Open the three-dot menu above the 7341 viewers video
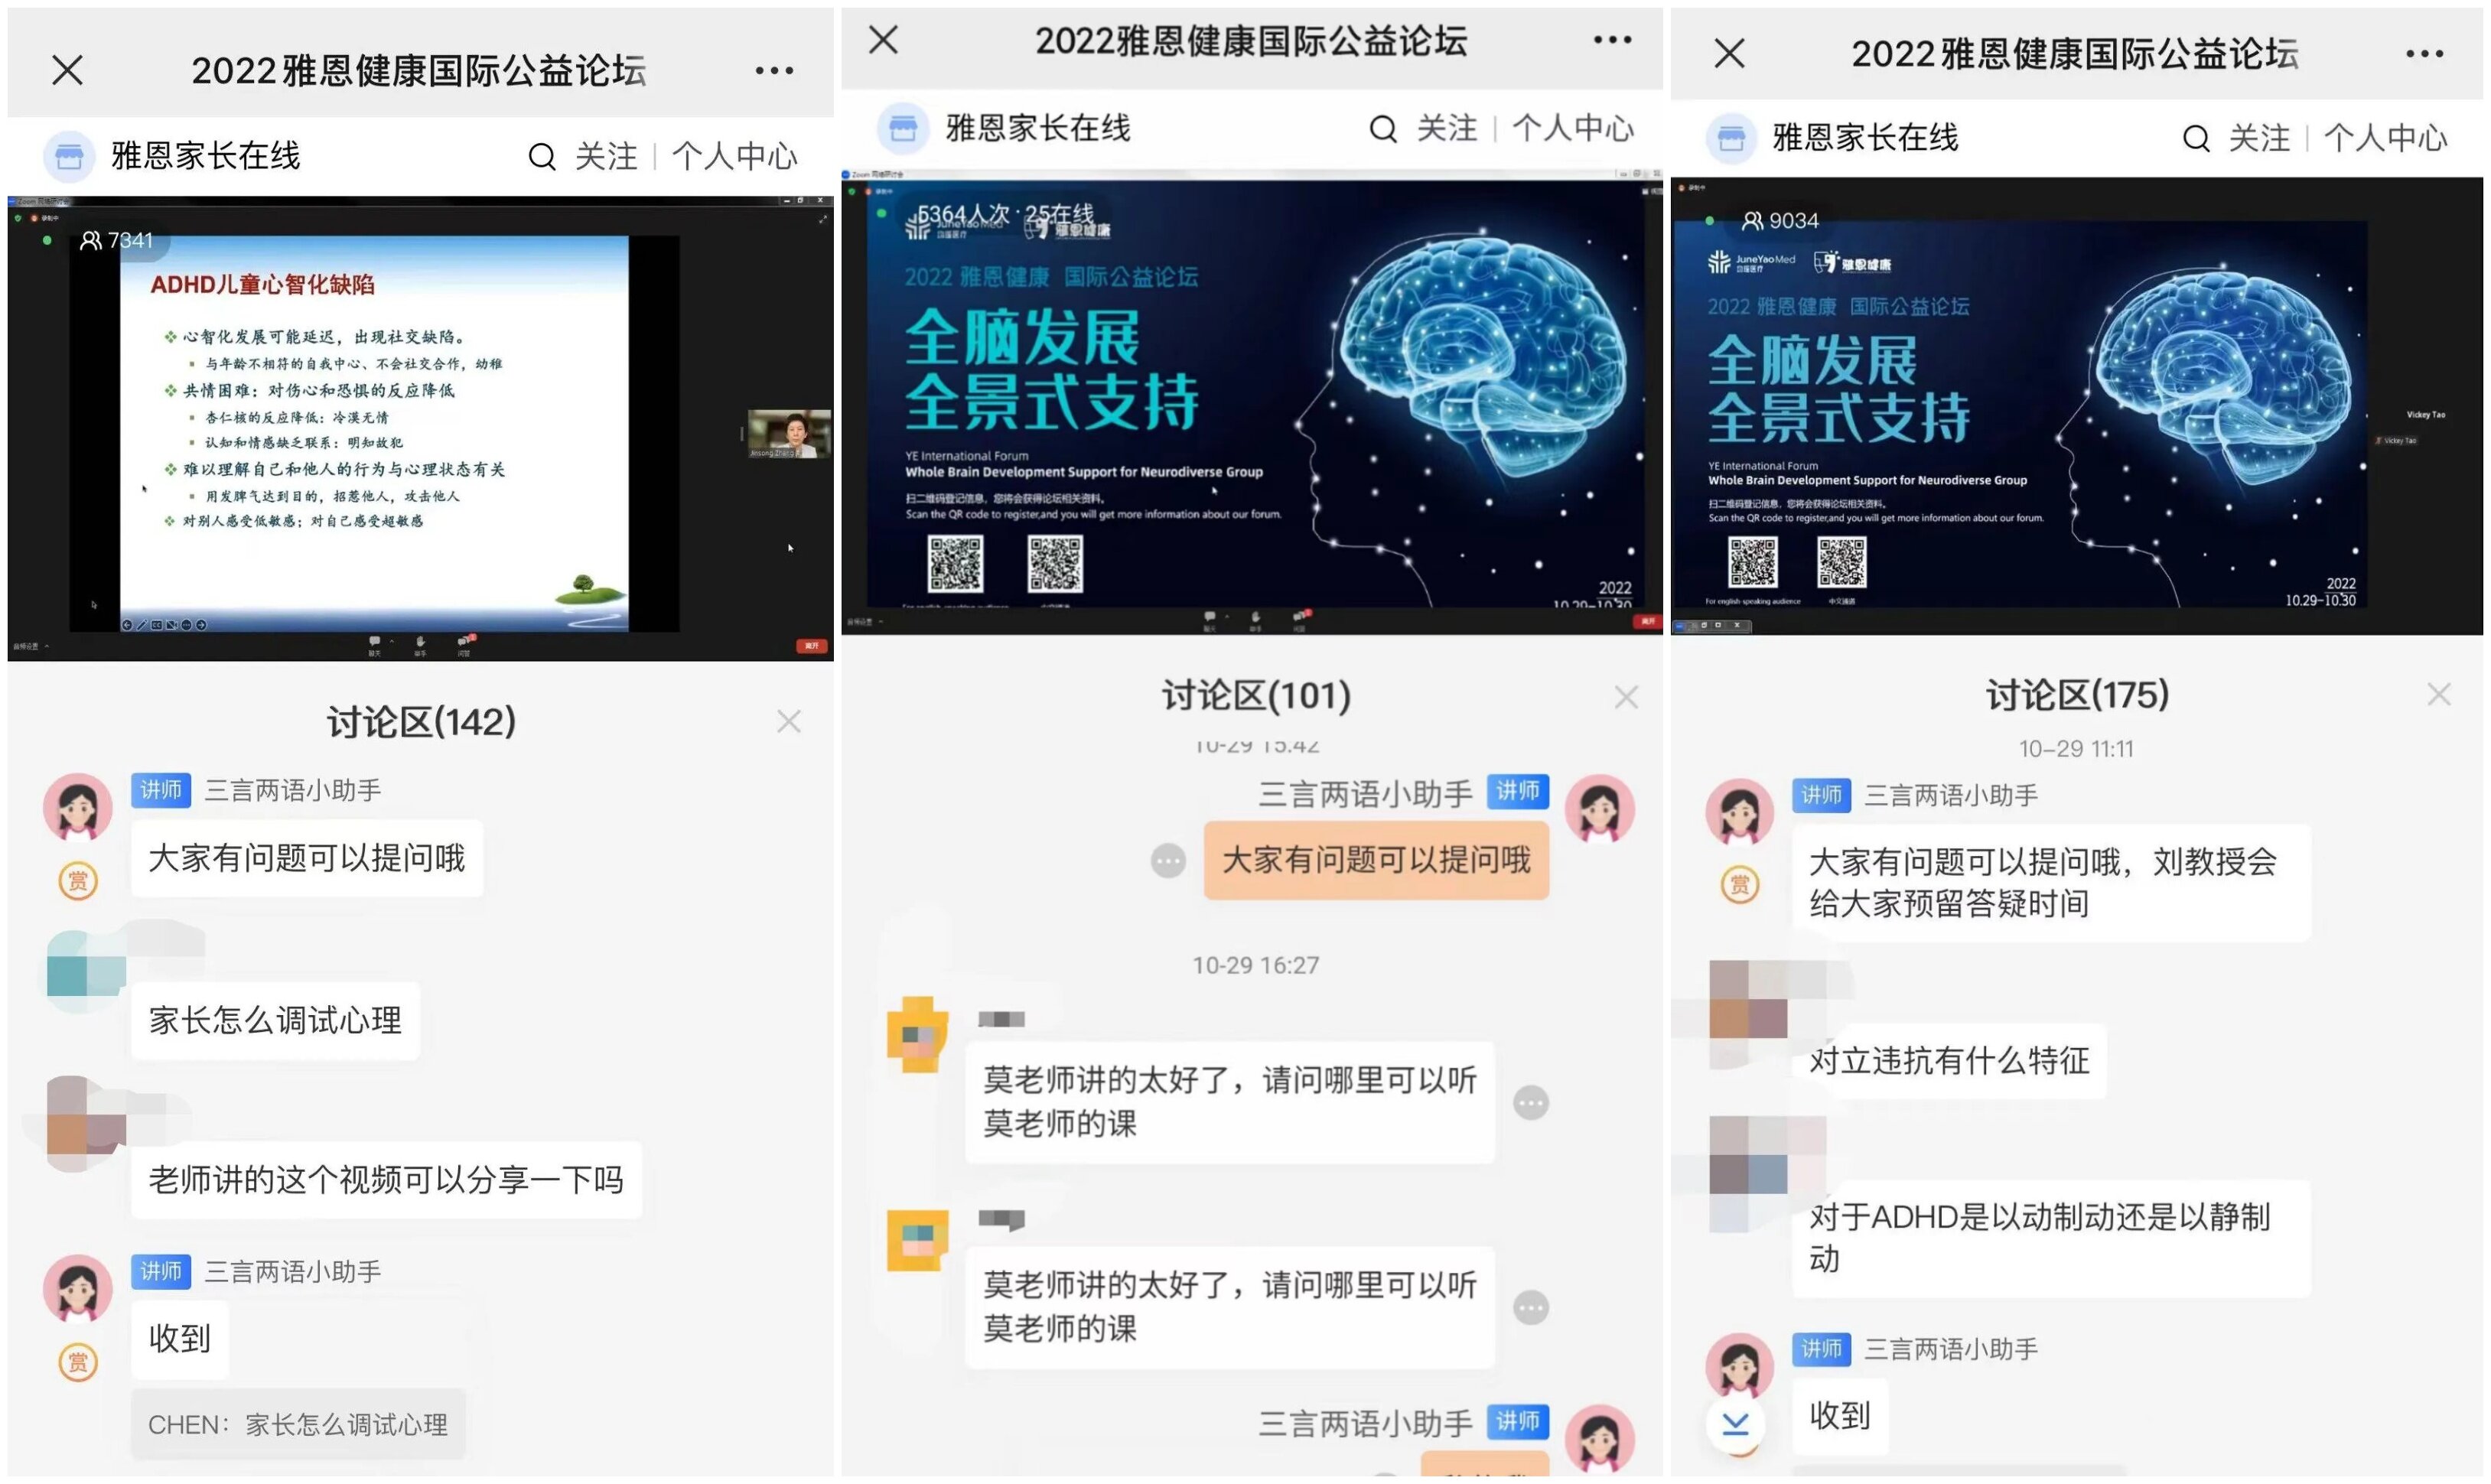2491x1484 pixels. (774, 70)
